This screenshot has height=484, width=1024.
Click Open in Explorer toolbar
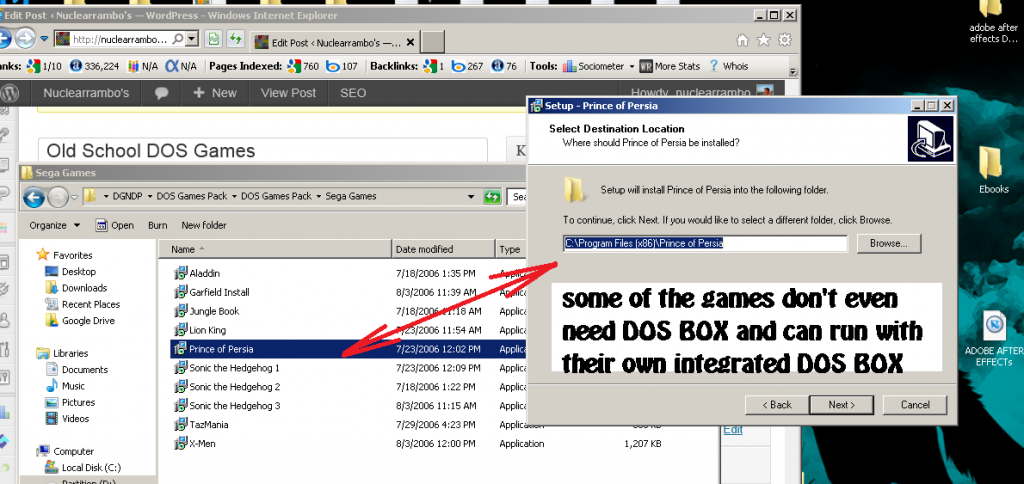(115, 225)
